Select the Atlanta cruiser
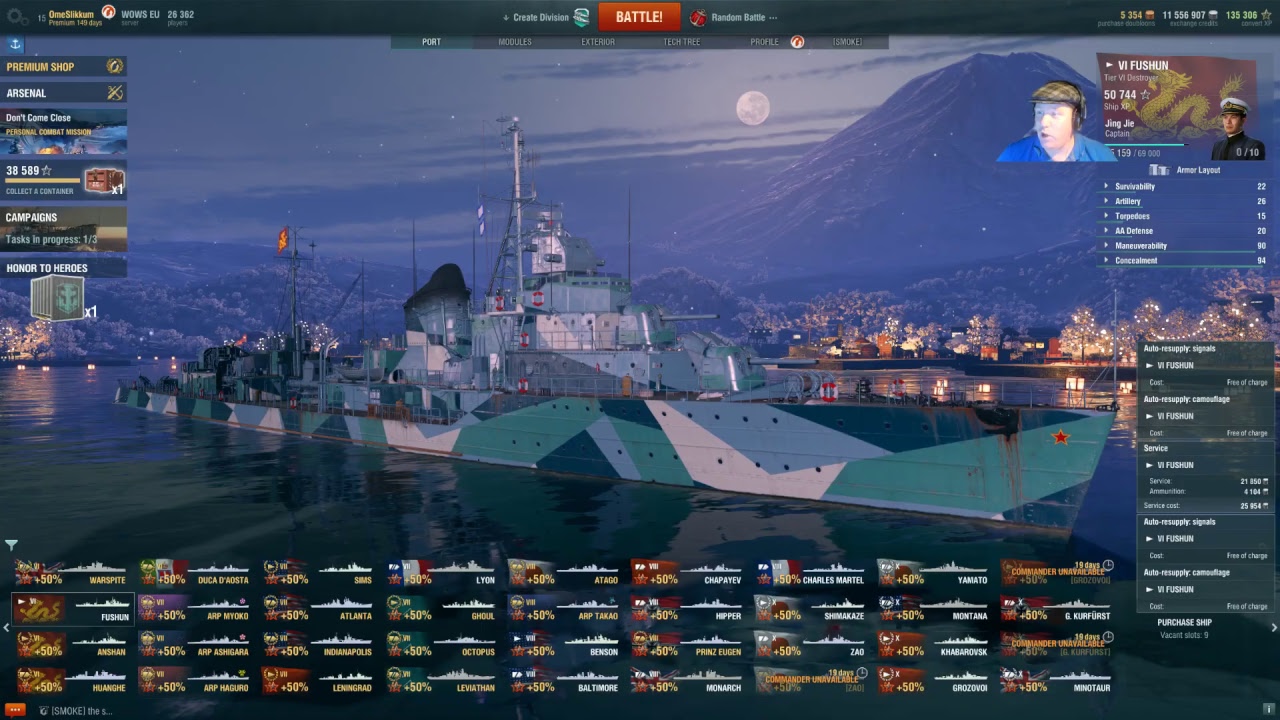1280x720 pixels. (317, 610)
